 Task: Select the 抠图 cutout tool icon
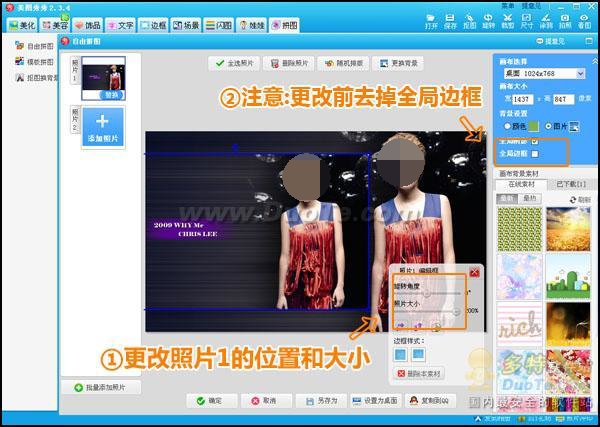470,22
